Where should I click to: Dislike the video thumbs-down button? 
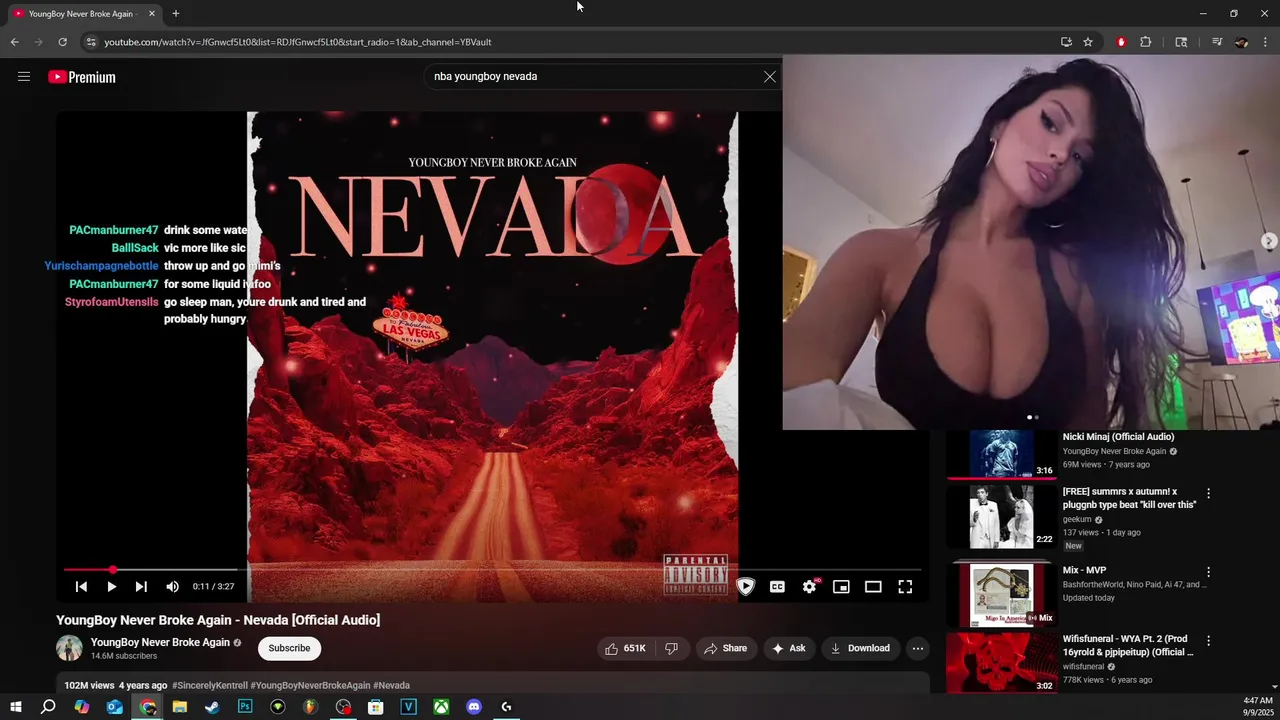click(672, 648)
